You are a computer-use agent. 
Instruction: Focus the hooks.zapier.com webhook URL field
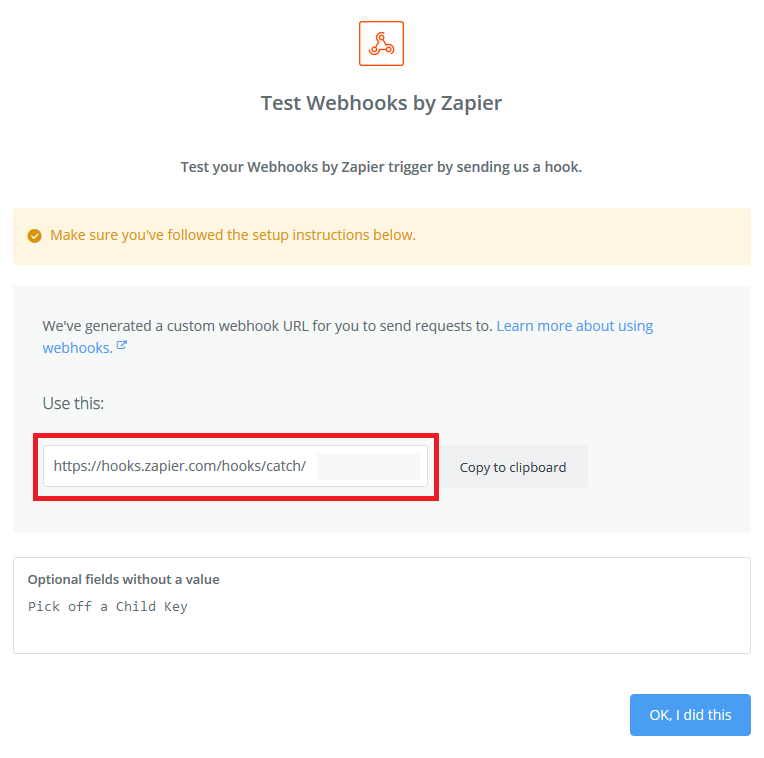(235, 466)
